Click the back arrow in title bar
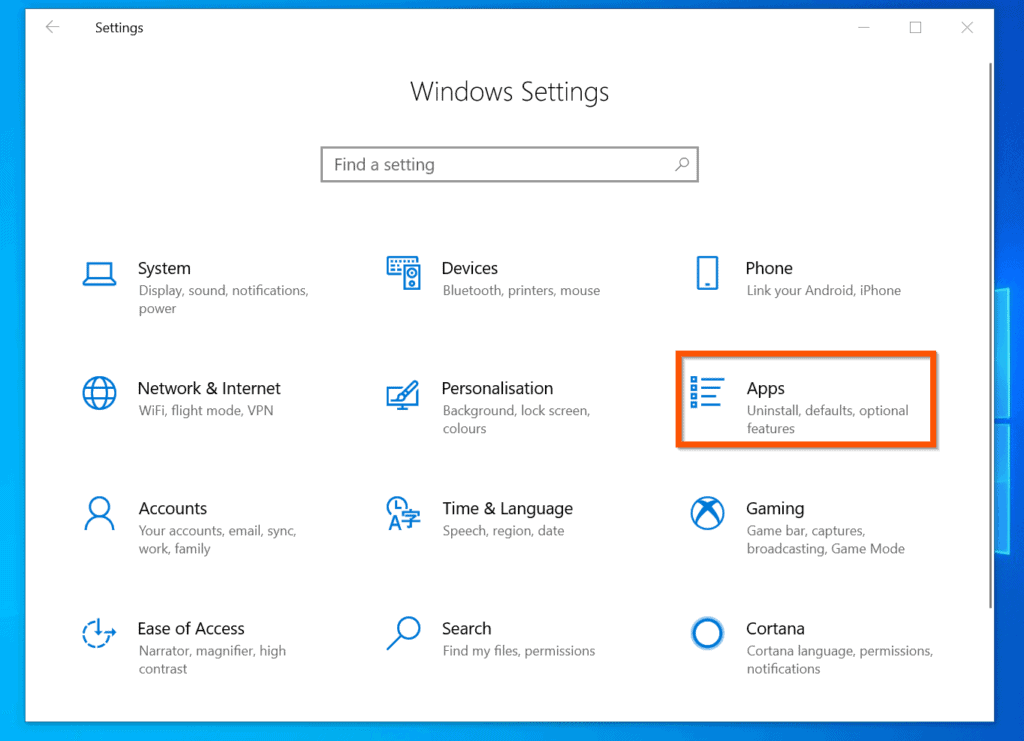The width and height of the screenshot is (1024, 741). 52,28
